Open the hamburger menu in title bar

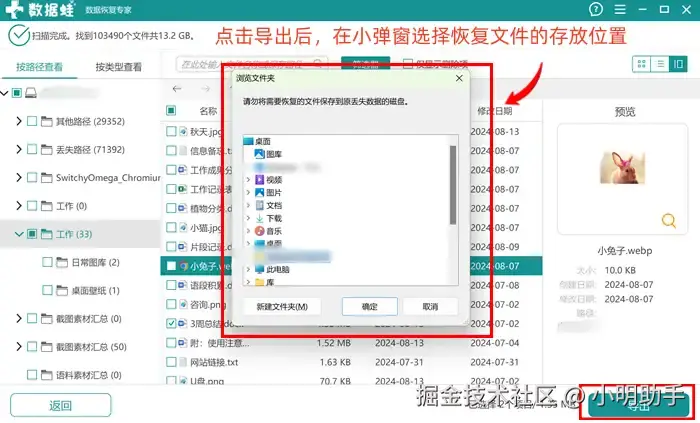tap(620, 9)
